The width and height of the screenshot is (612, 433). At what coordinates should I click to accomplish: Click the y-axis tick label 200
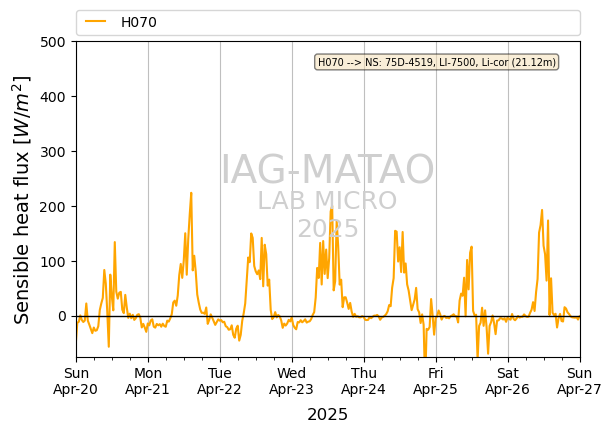pyautogui.click(x=53, y=207)
